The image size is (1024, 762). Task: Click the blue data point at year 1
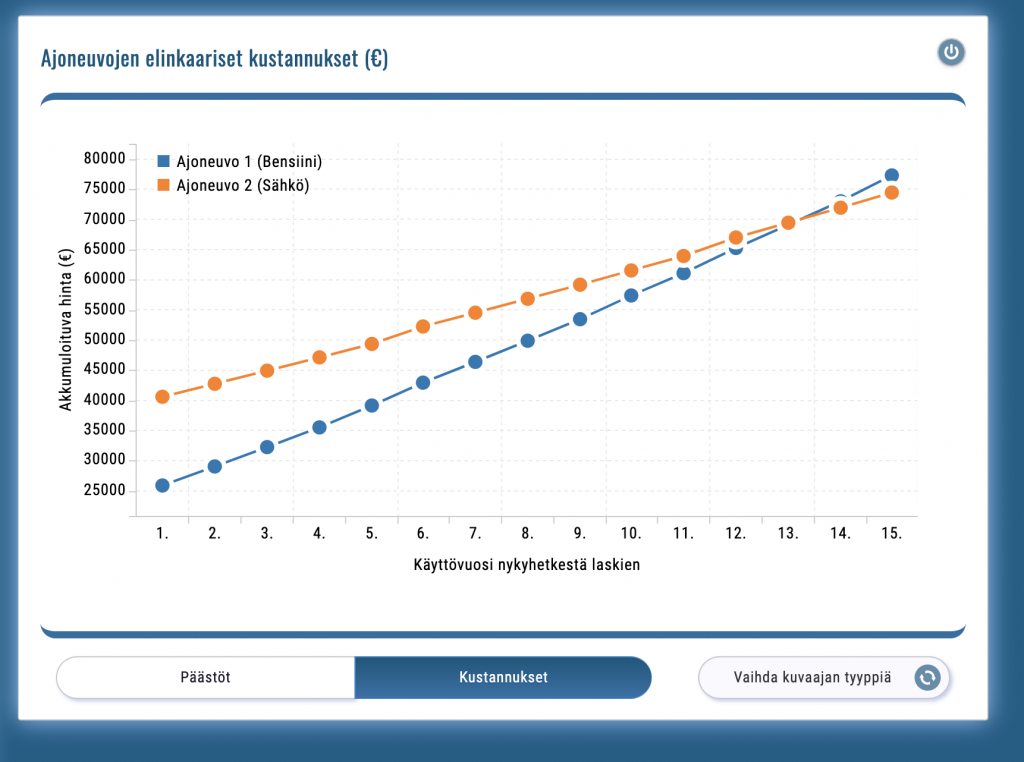click(x=162, y=485)
